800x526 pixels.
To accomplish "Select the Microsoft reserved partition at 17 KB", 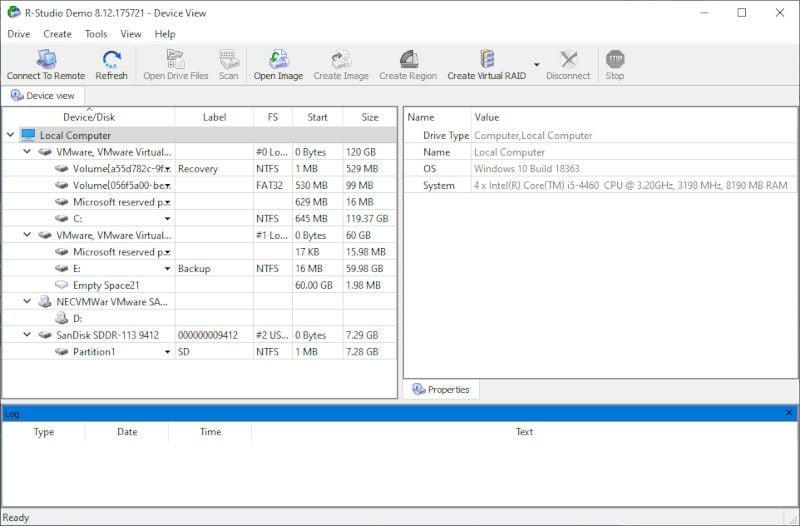I will (199, 252).
